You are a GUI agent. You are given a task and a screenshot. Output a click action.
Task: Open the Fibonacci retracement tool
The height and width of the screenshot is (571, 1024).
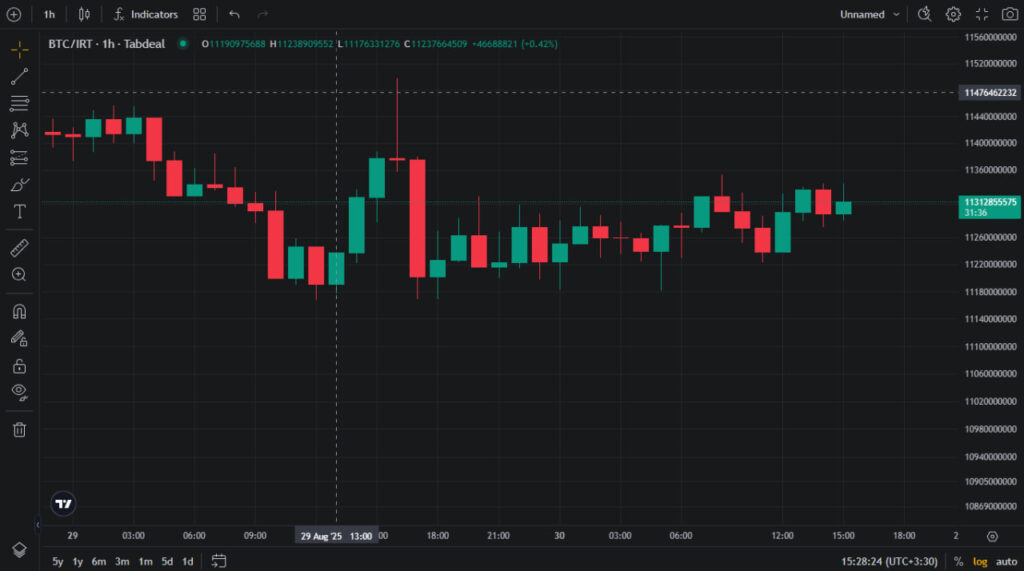19,103
